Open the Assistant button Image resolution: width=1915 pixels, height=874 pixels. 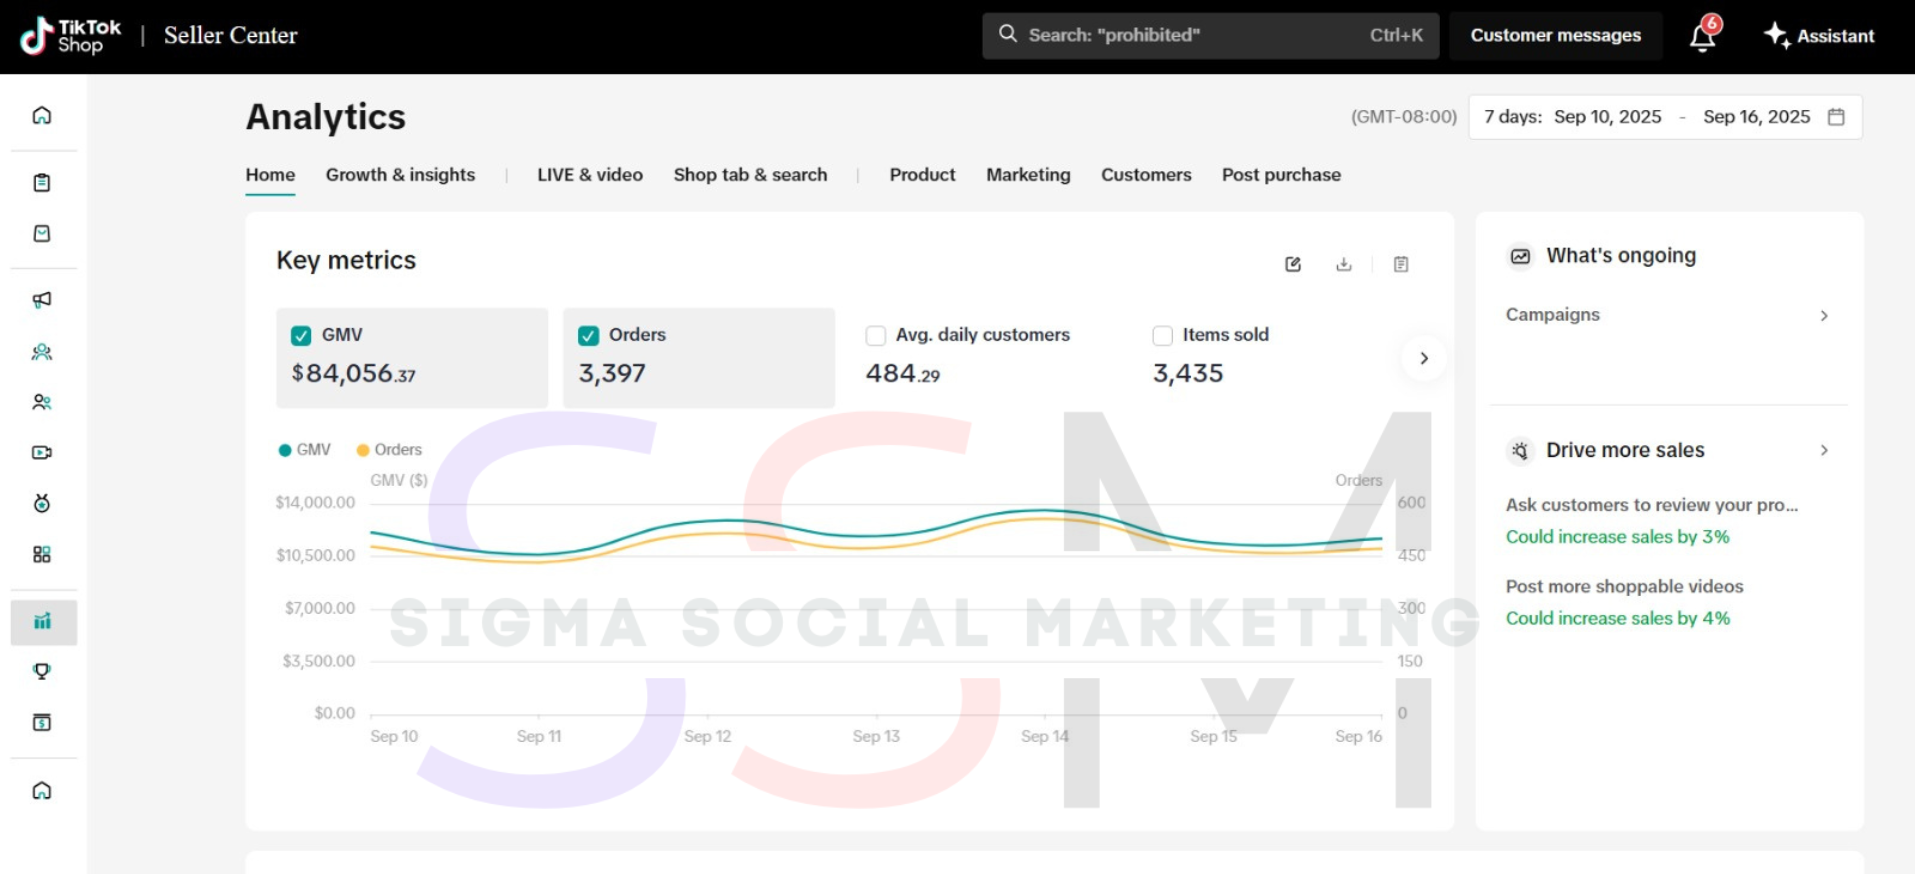tap(1819, 36)
